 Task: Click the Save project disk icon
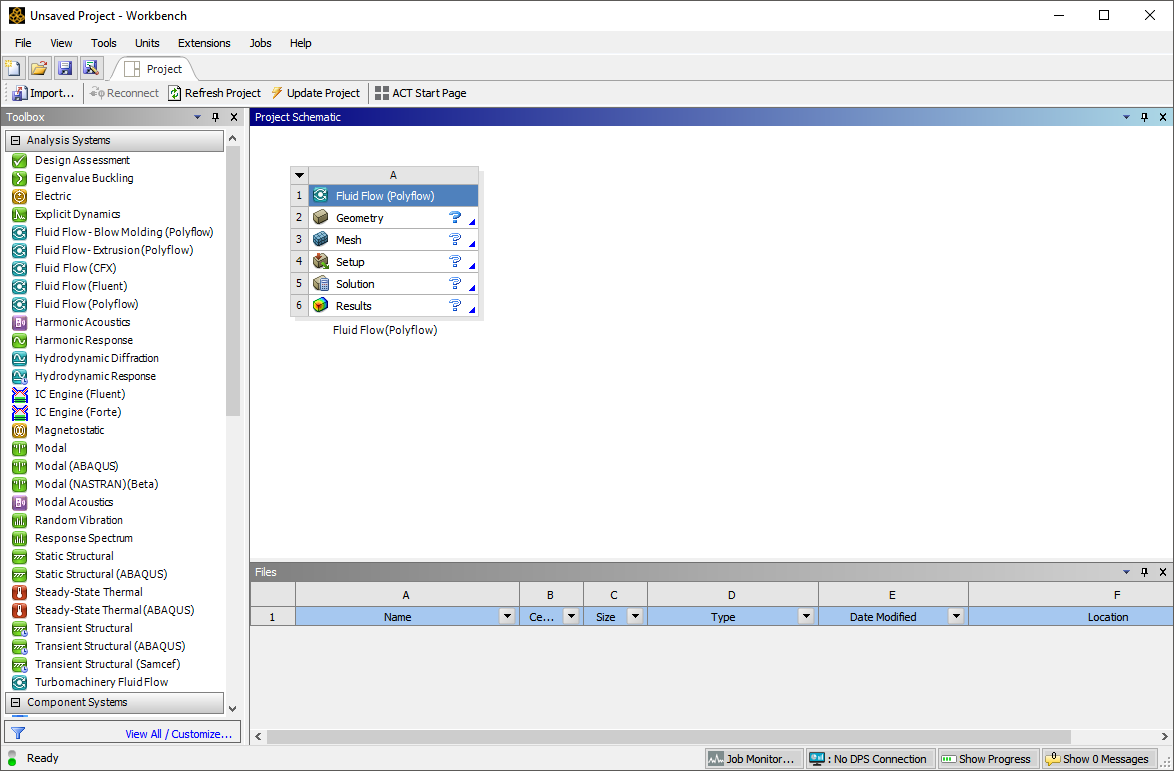coord(65,69)
